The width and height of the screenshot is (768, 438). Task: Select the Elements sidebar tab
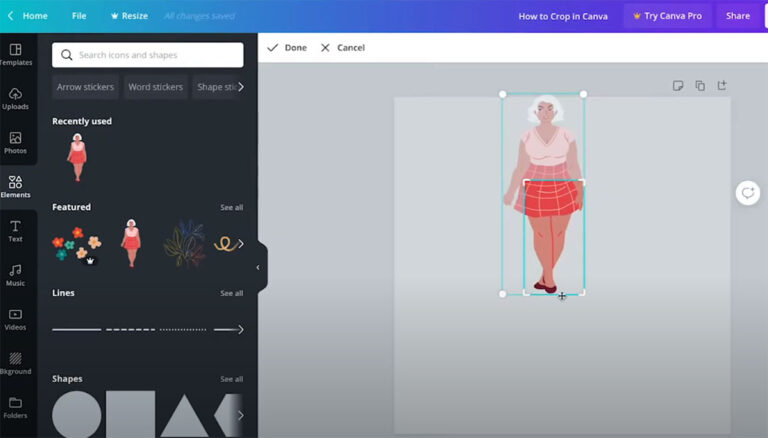16,187
